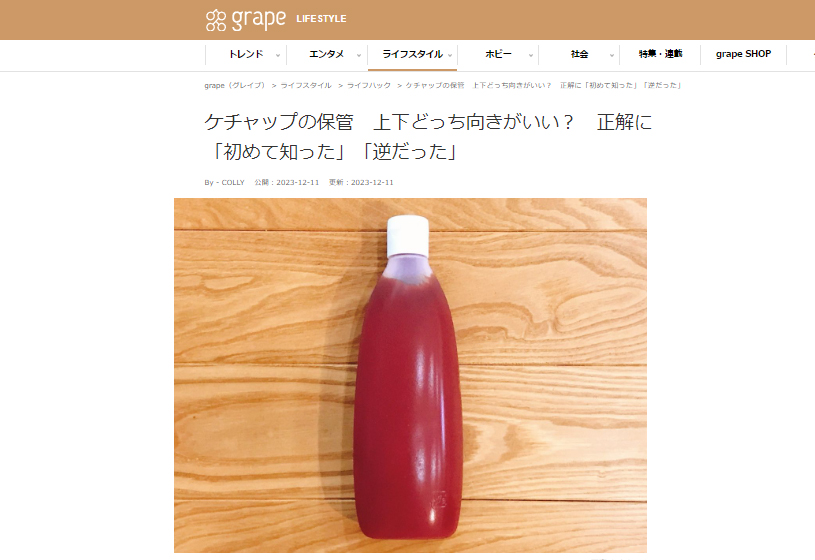
Task: Click the ライフスタイル breadcrumb link
Action: click(x=306, y=85)
